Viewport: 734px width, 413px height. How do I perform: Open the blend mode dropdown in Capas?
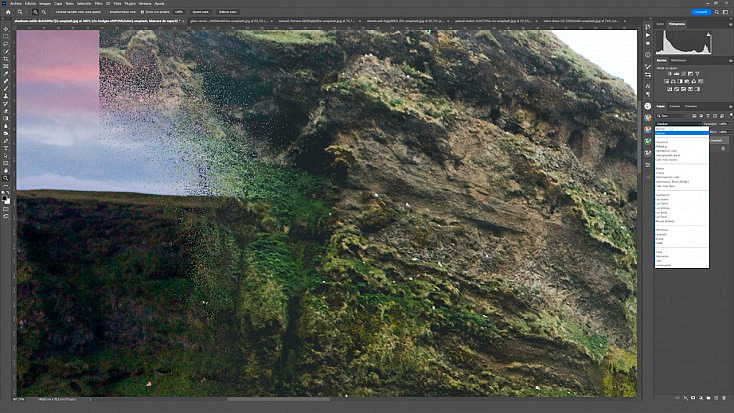678,124
